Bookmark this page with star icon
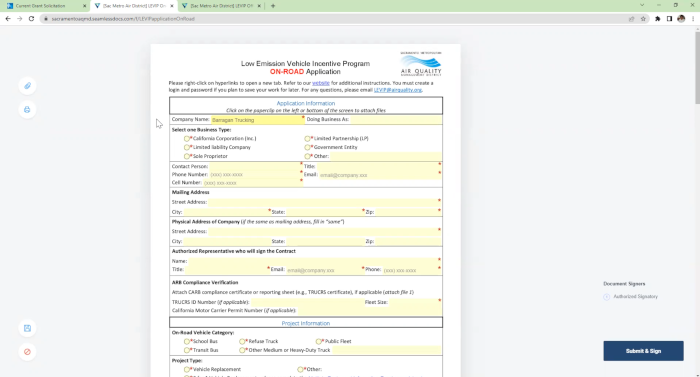The height and width of the screenshot is (377, 700). click(x=643, y=19)
